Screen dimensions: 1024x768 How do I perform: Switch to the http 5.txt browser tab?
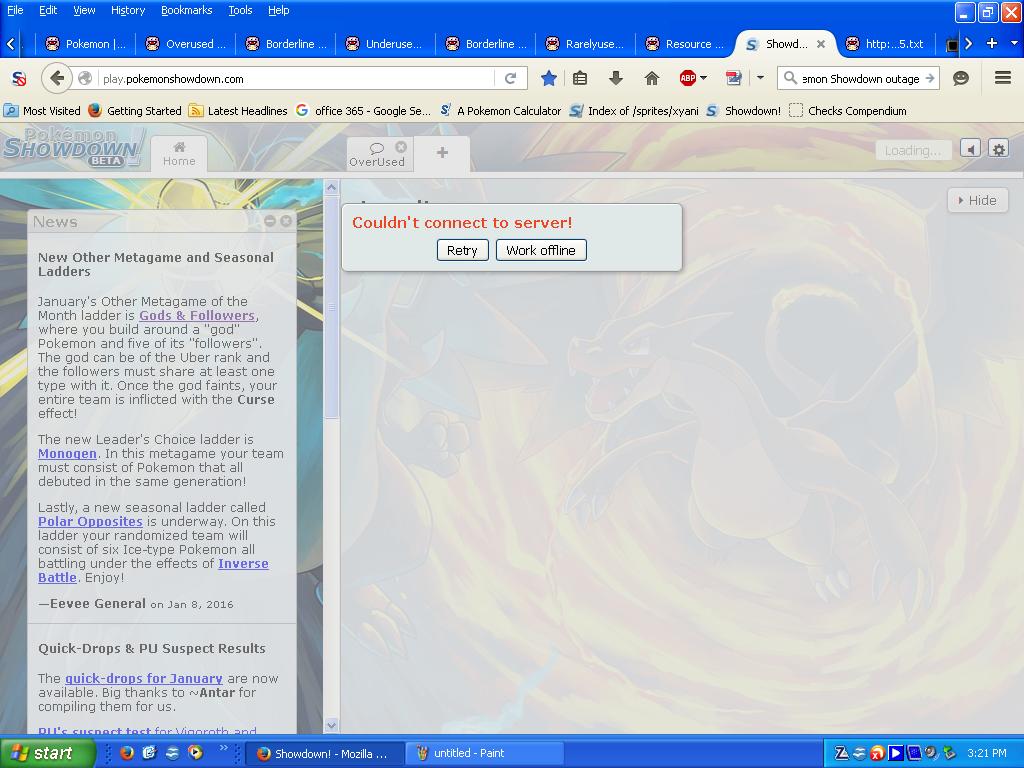pyautogui.click(x=886, y=44)
